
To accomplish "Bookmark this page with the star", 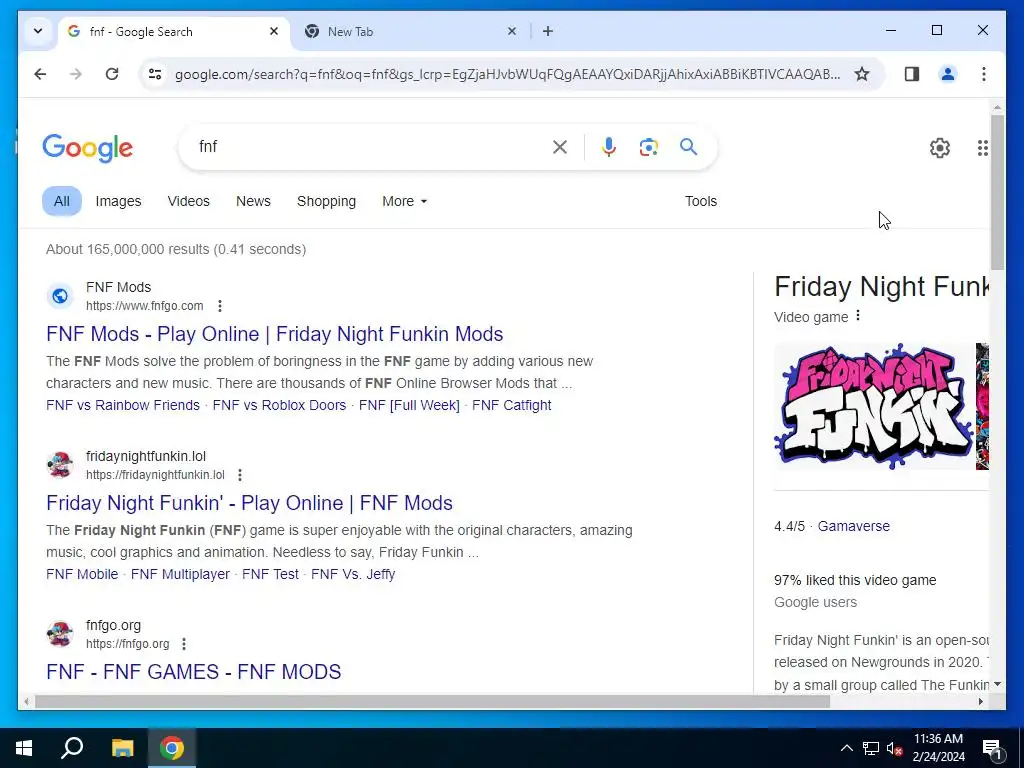I will [x=862, y=74].
